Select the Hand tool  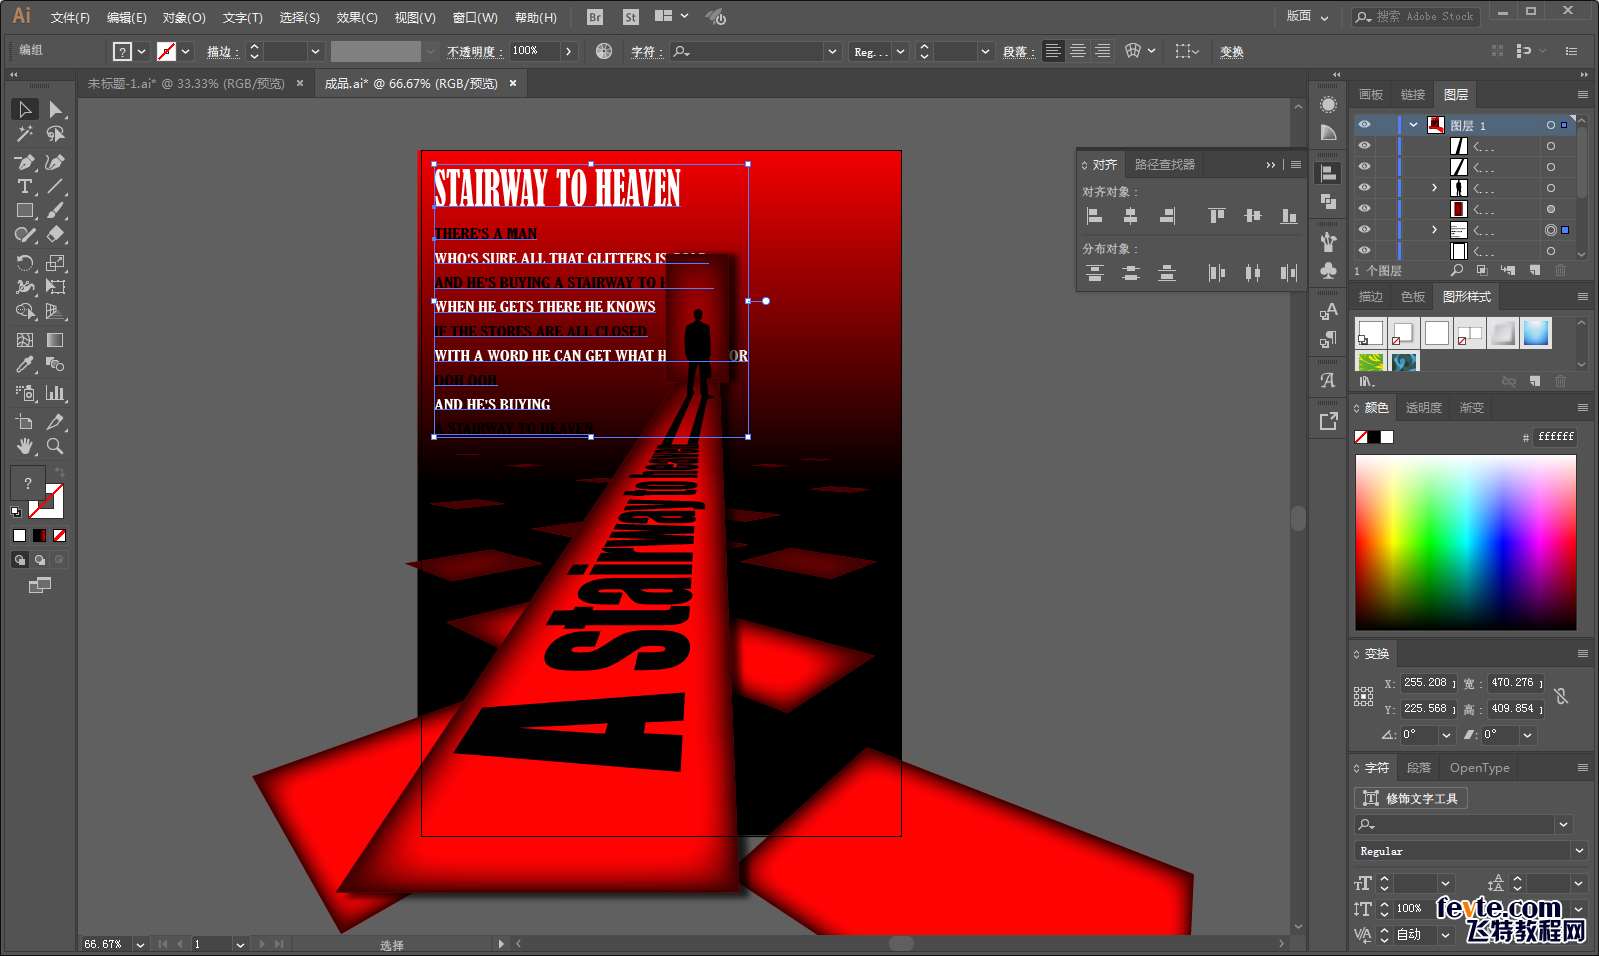(26, 446)
